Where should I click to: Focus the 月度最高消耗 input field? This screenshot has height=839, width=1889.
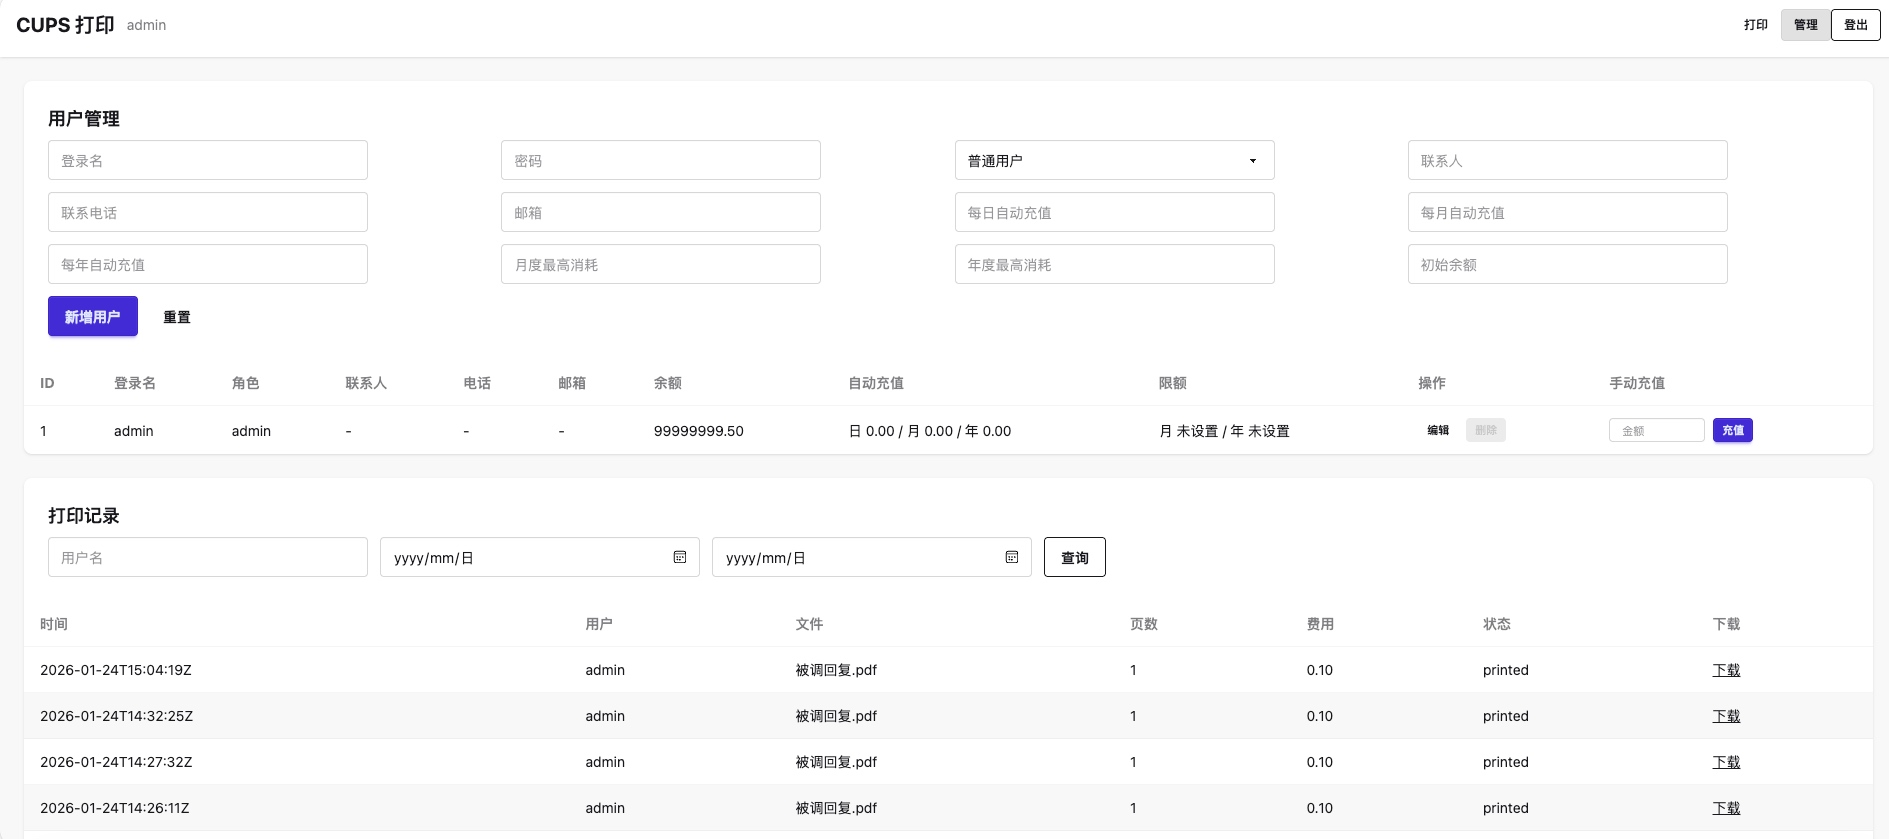(661, 264)
